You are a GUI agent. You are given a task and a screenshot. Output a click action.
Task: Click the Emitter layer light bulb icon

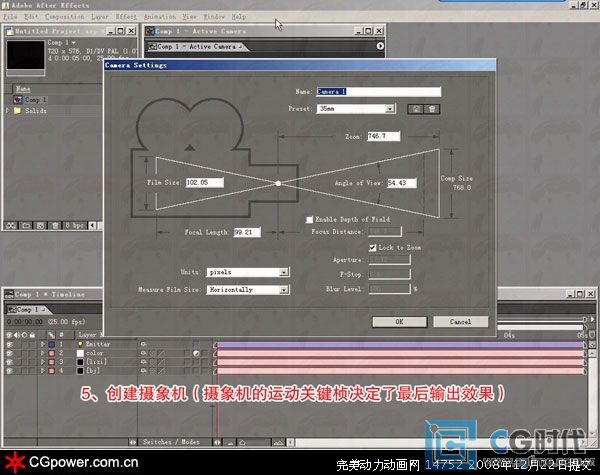[80, 344]
